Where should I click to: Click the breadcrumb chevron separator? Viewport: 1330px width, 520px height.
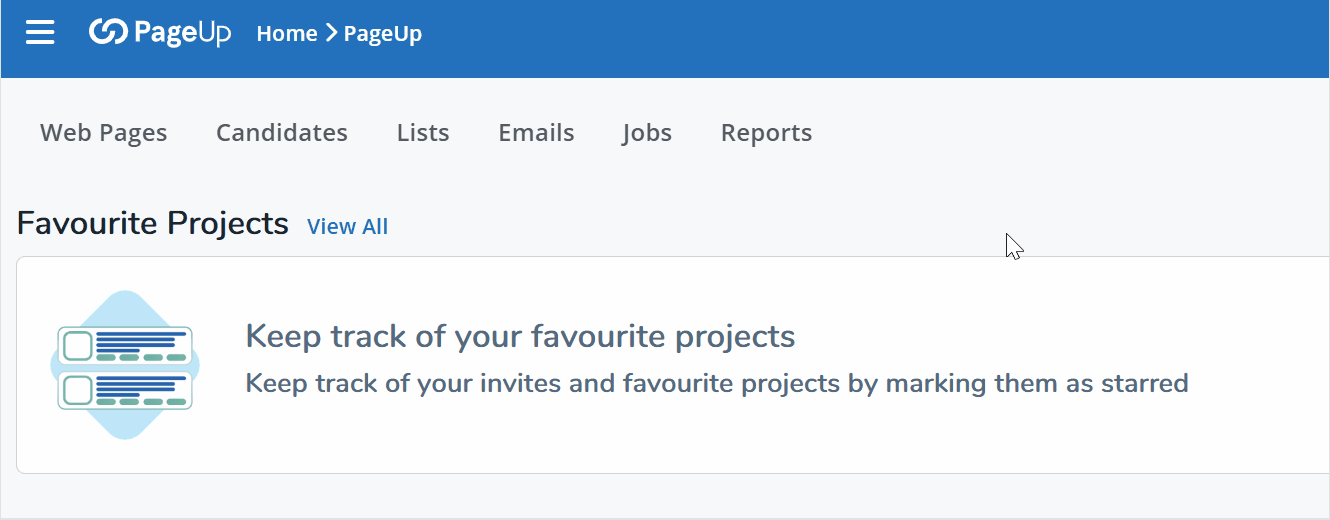pyautogui.click(x=331, y=33)
